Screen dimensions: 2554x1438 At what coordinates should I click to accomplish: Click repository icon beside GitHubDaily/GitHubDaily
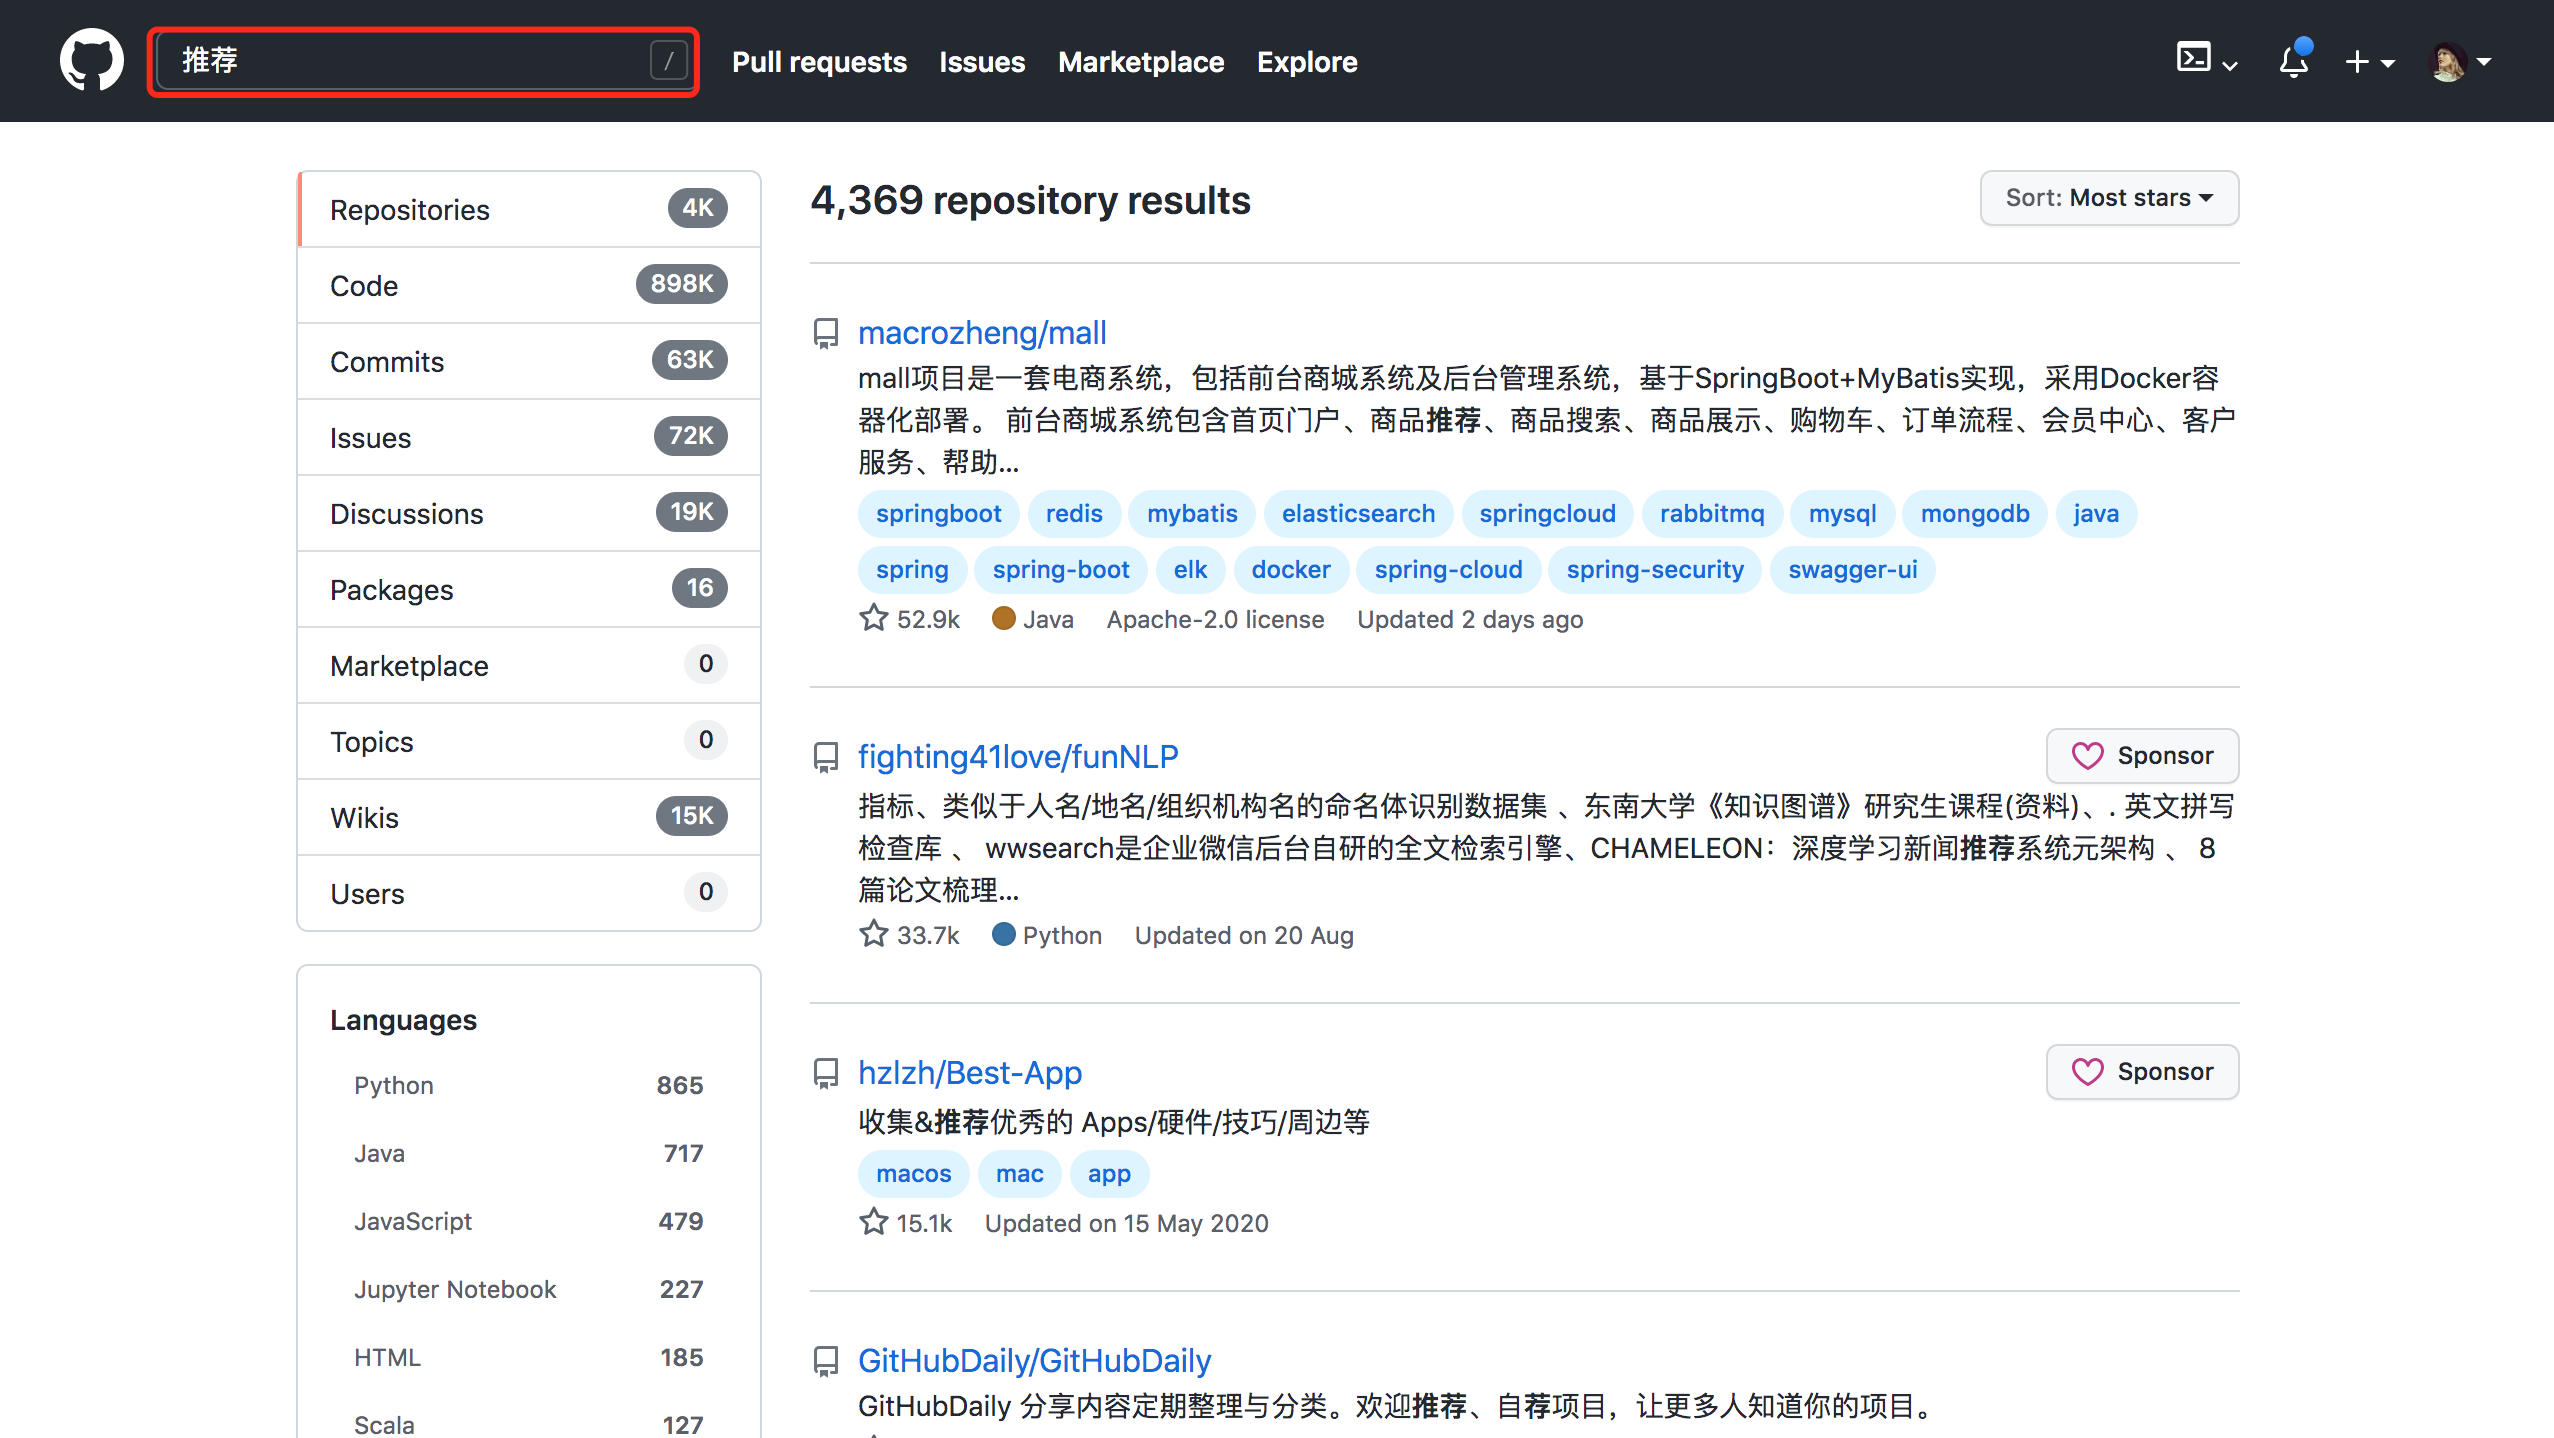(x=826, y=1361)
